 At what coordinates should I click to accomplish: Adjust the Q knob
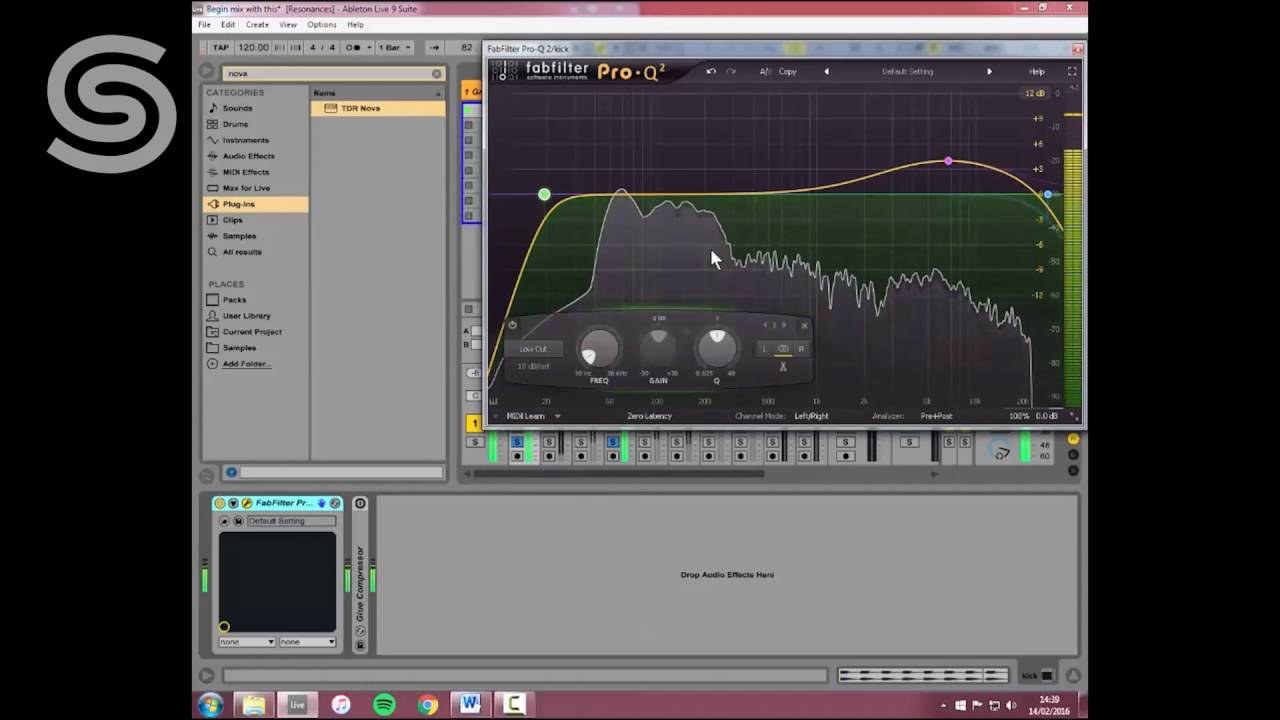(716, 346)
